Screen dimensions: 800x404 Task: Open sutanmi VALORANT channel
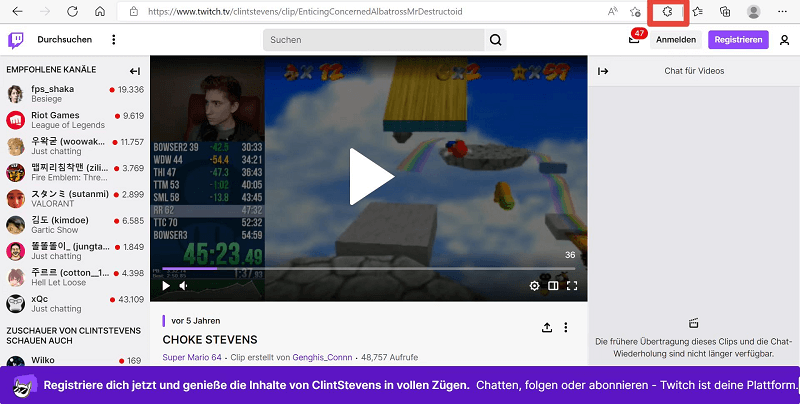tap(75, 198)
